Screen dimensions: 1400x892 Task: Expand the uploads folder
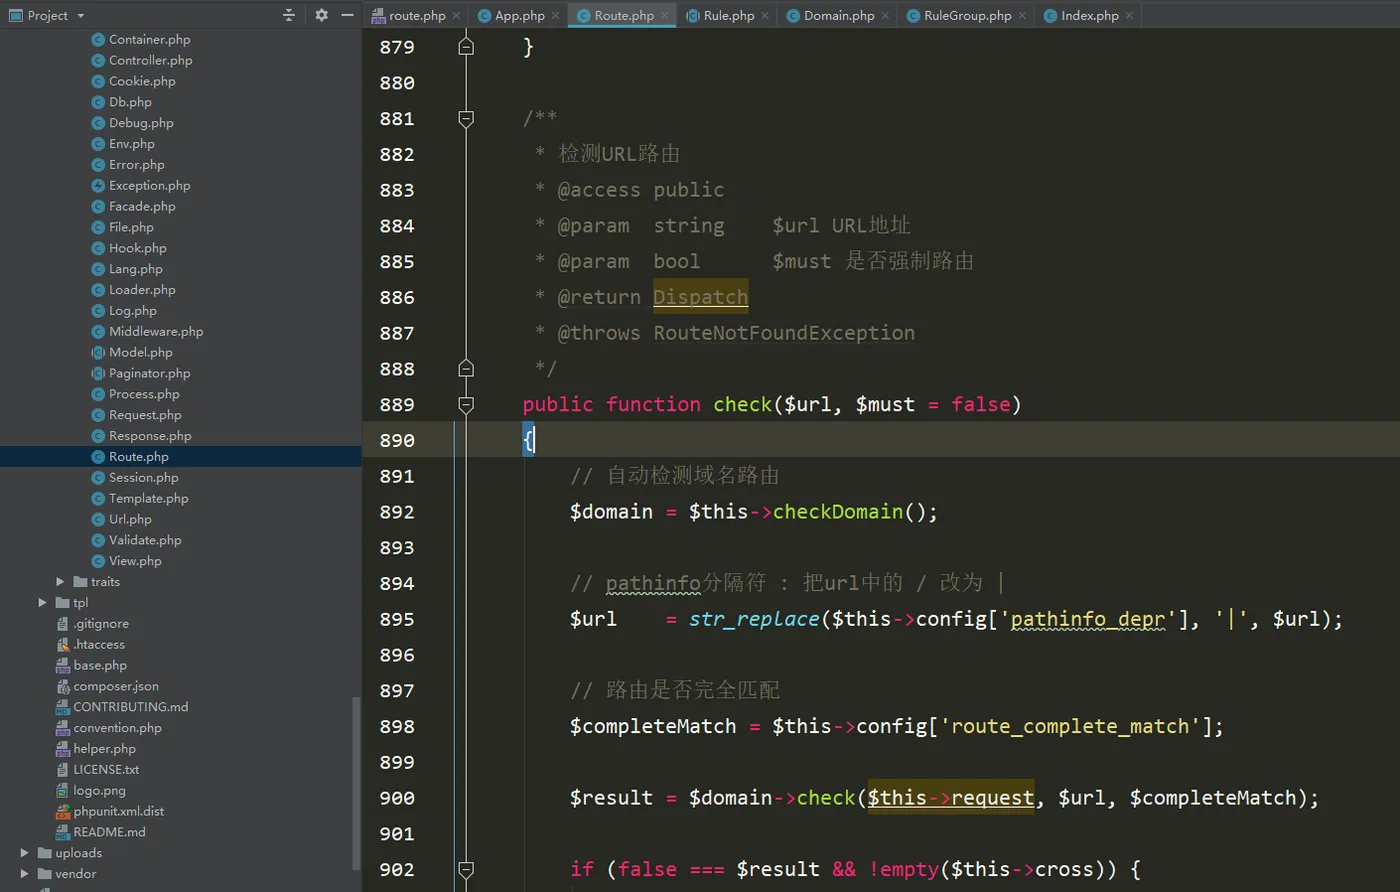click(24, 853)
